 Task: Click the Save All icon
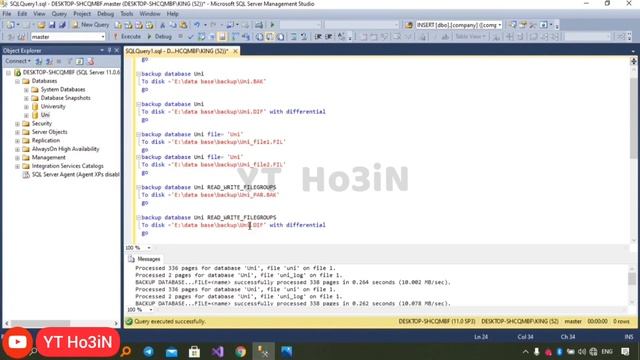point(62,25)
